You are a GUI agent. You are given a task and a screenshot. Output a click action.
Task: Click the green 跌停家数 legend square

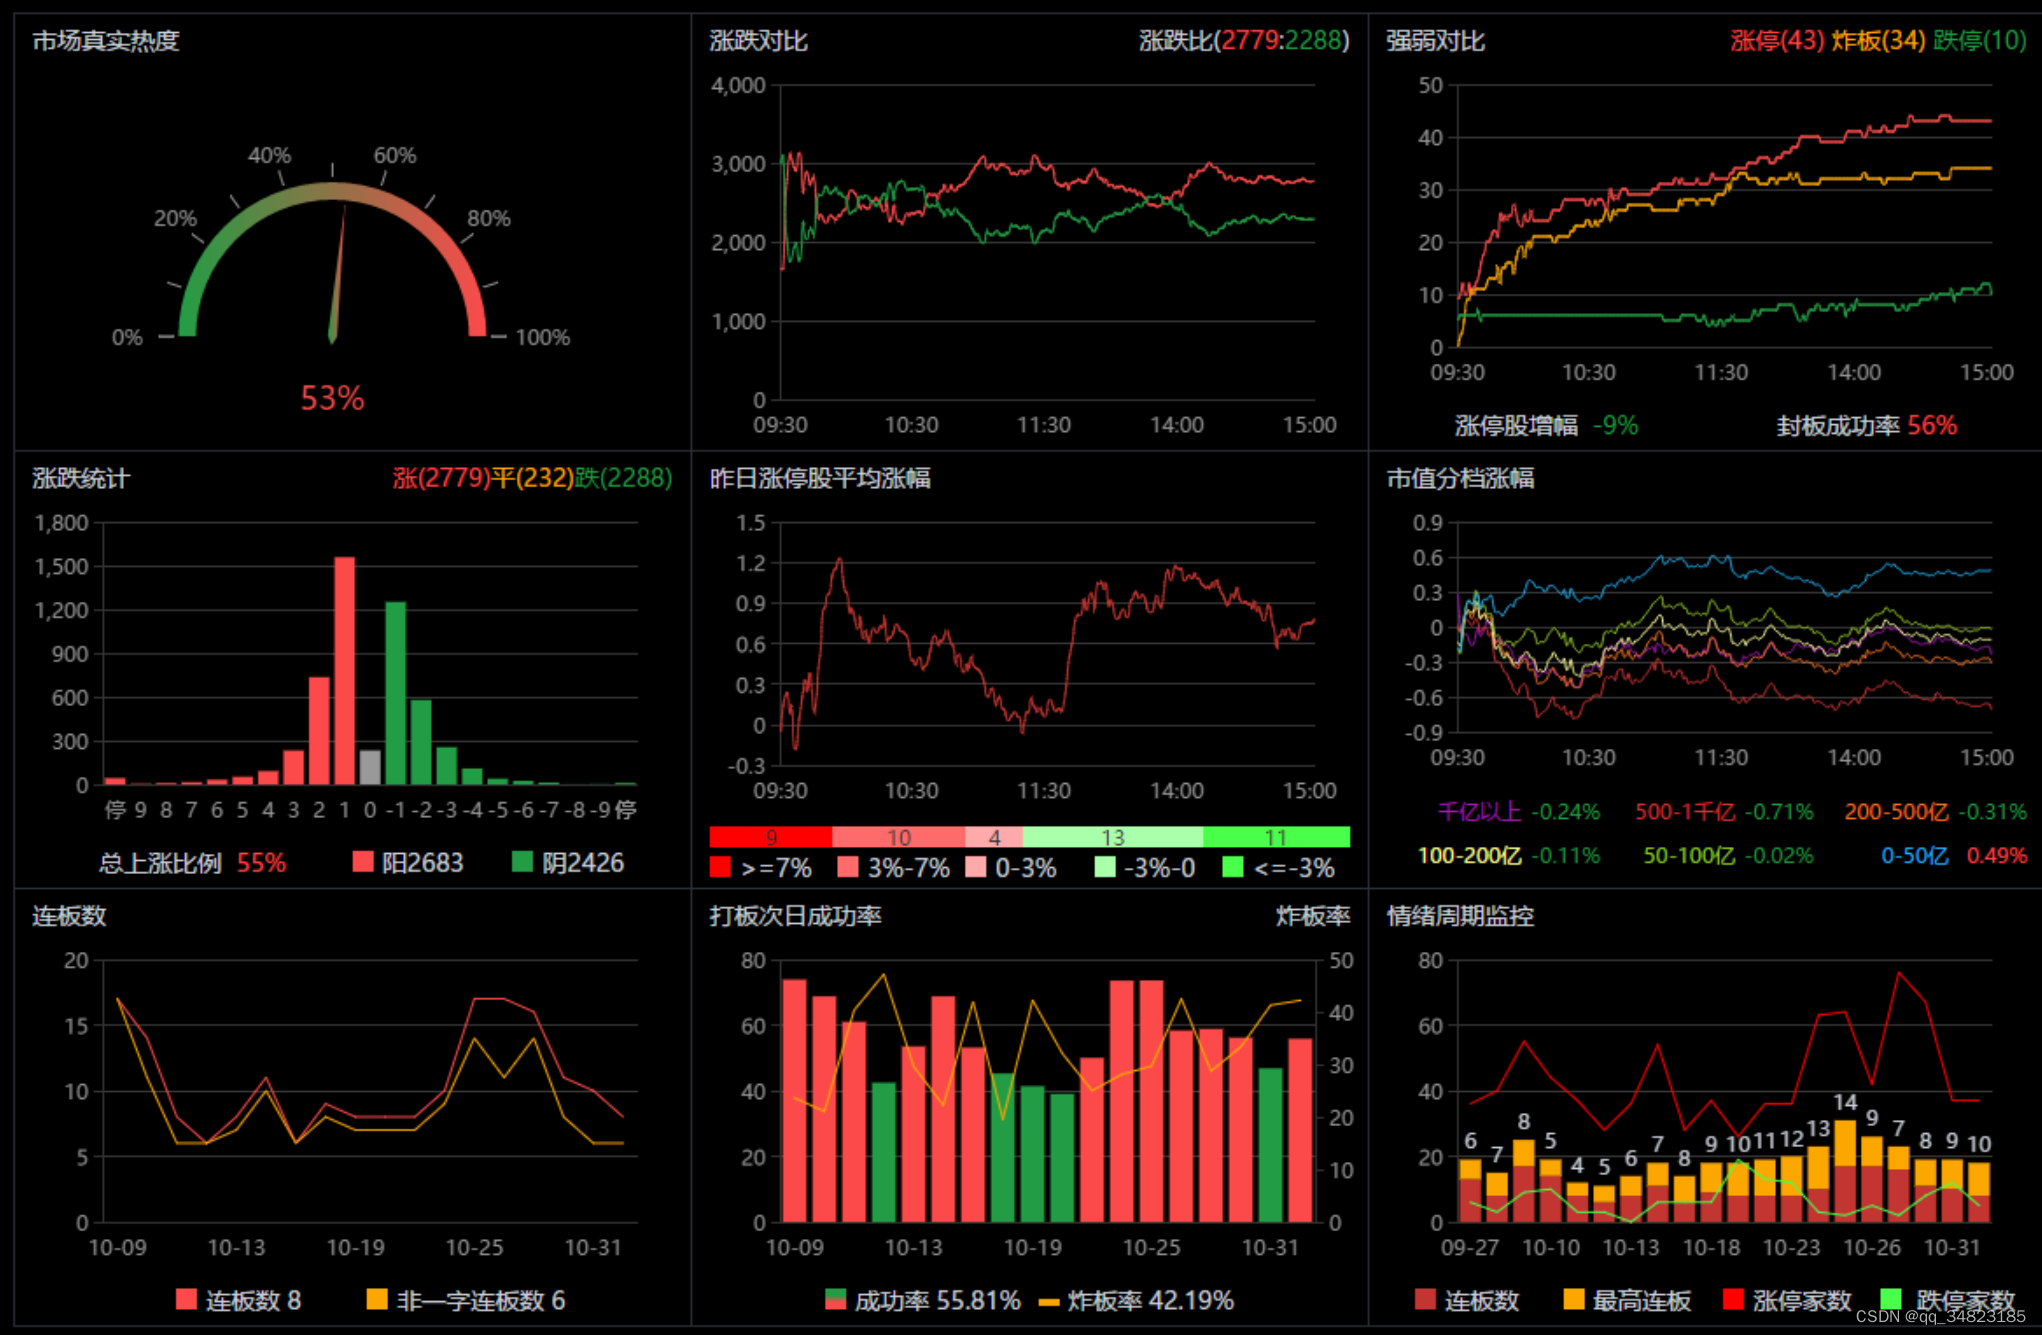click(1890, 1299)
